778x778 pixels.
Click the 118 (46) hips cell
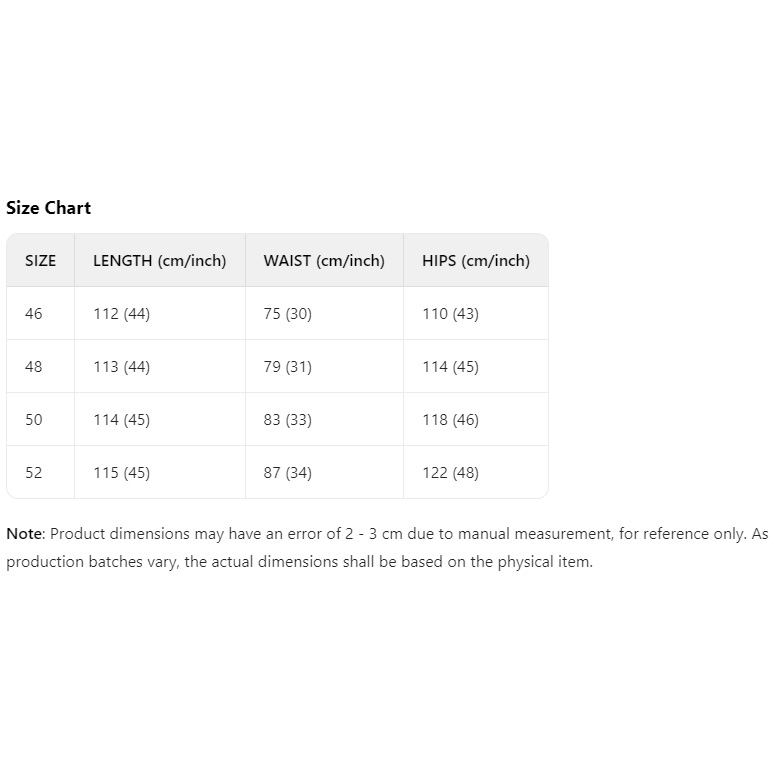point(450,420)
